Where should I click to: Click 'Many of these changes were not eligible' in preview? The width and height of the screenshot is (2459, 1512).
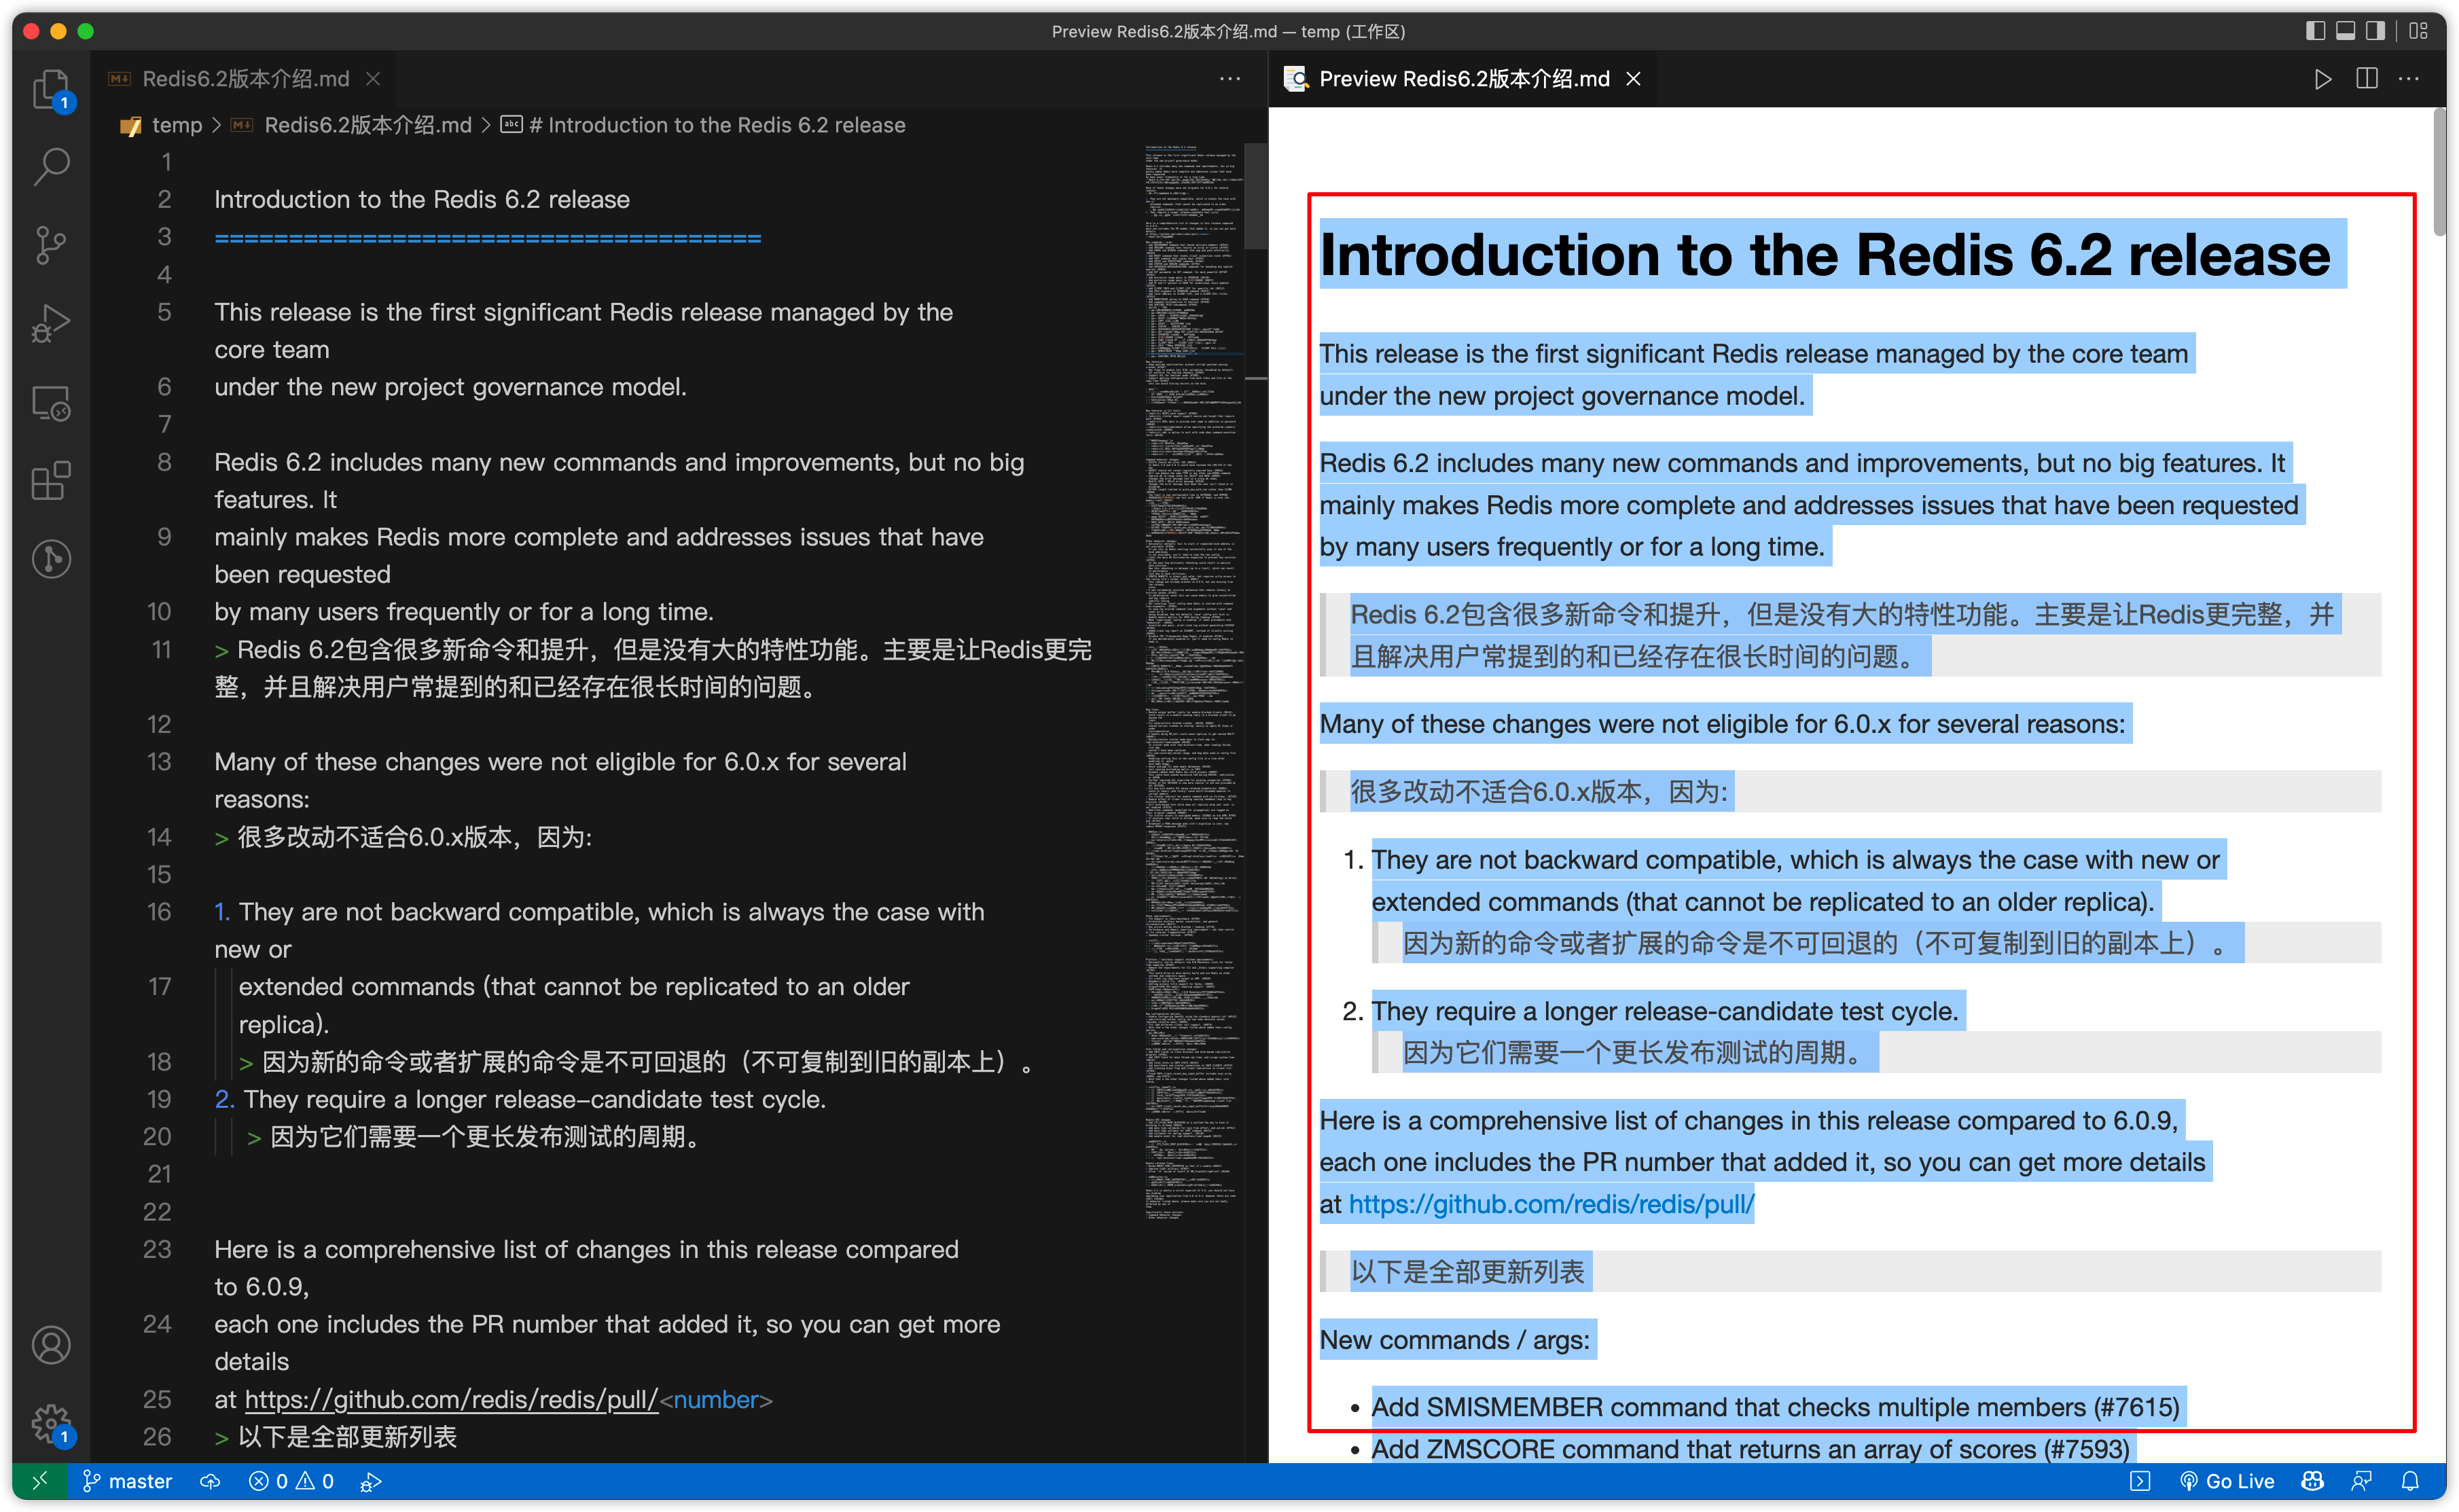pos(1723,724)
